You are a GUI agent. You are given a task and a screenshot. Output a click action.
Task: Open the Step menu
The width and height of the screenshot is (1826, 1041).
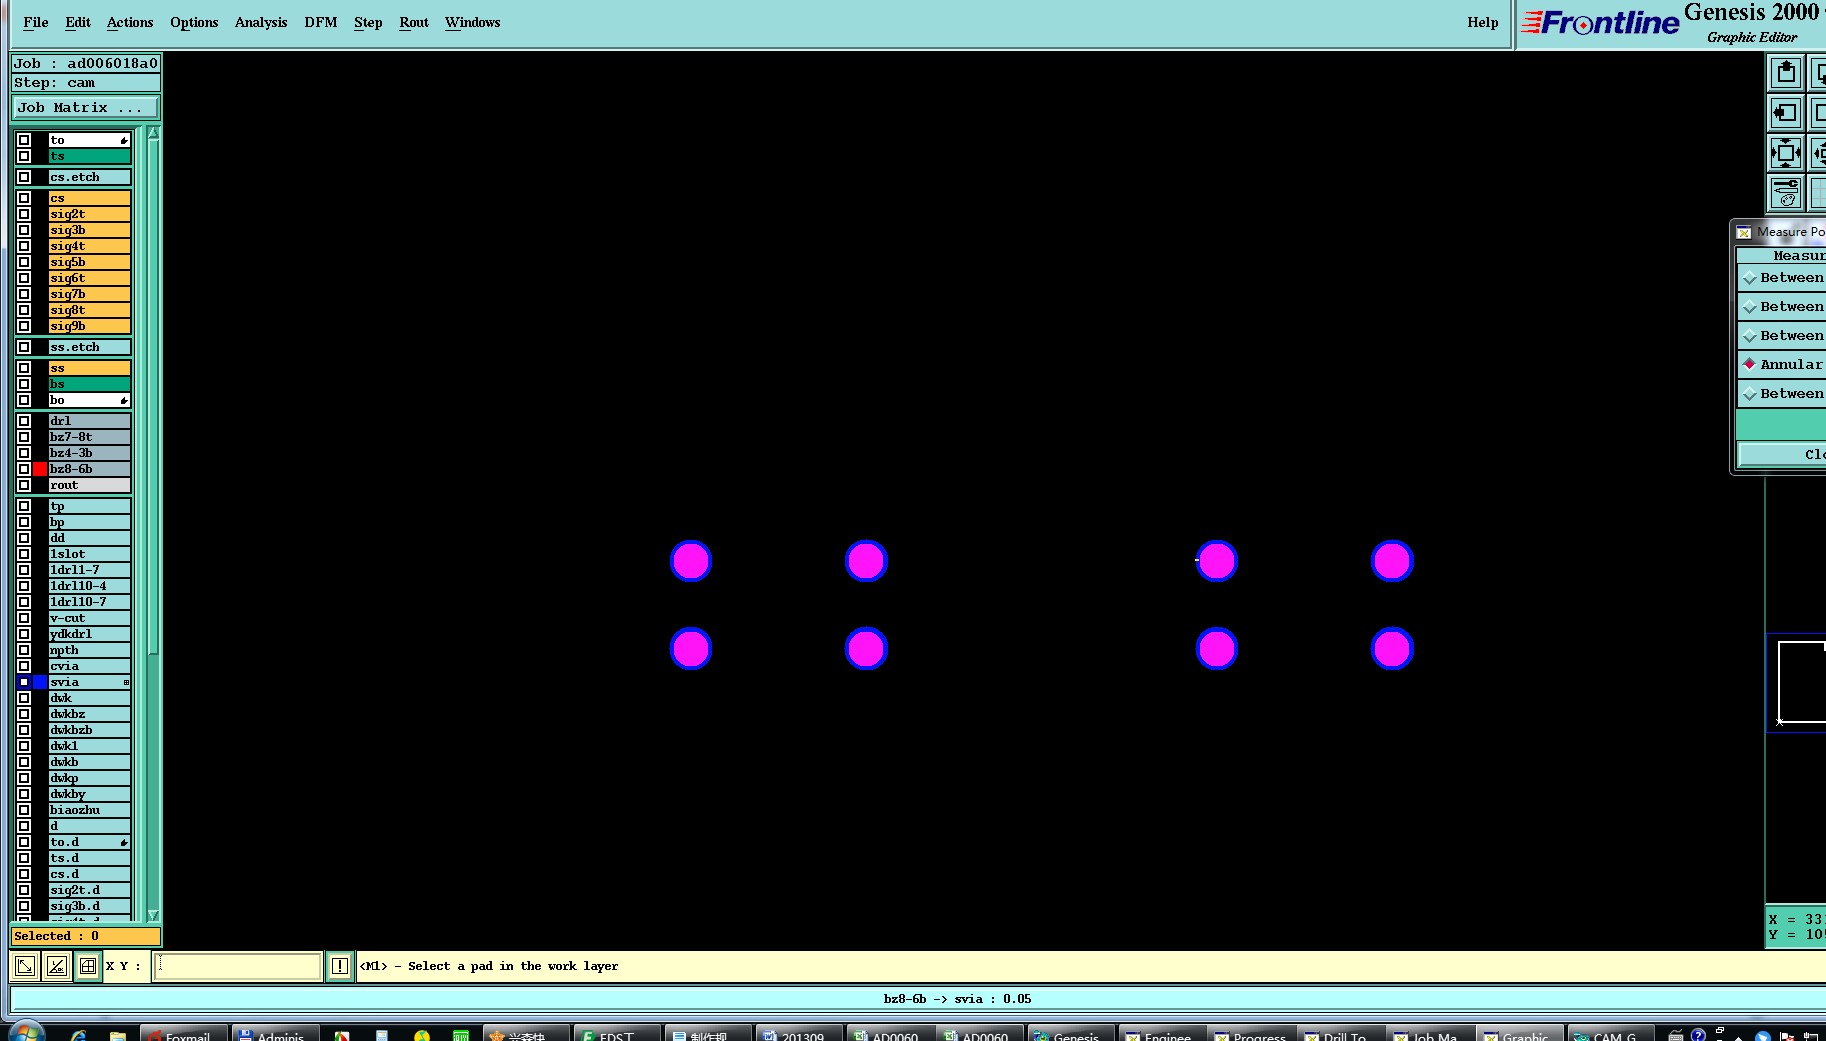pos(368,22)
